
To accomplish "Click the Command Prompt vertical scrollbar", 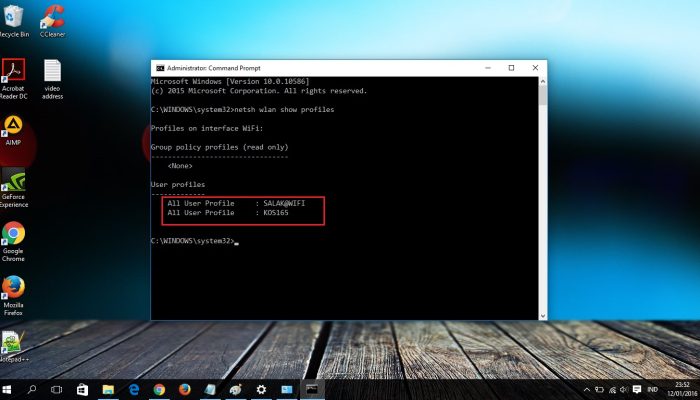I will (542, 200).
